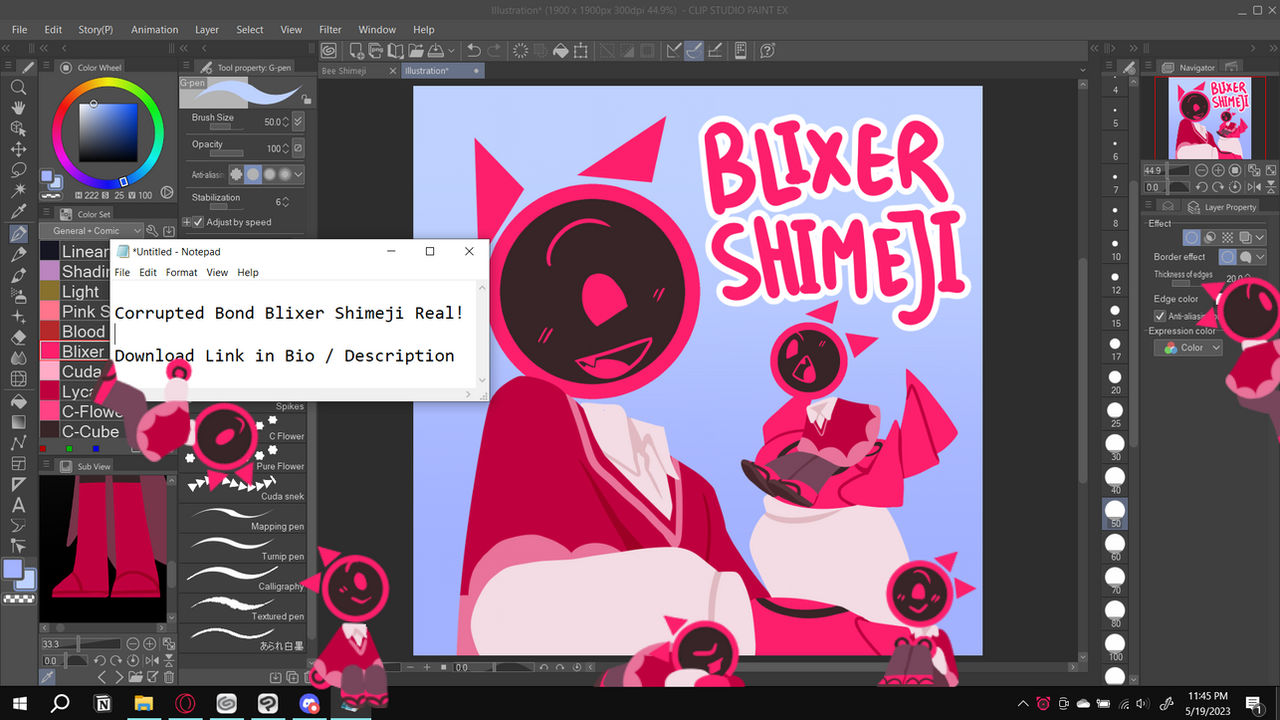Select the Auto select wand tool
This screenshot has height=720, width=1280.
click(18, 192)
